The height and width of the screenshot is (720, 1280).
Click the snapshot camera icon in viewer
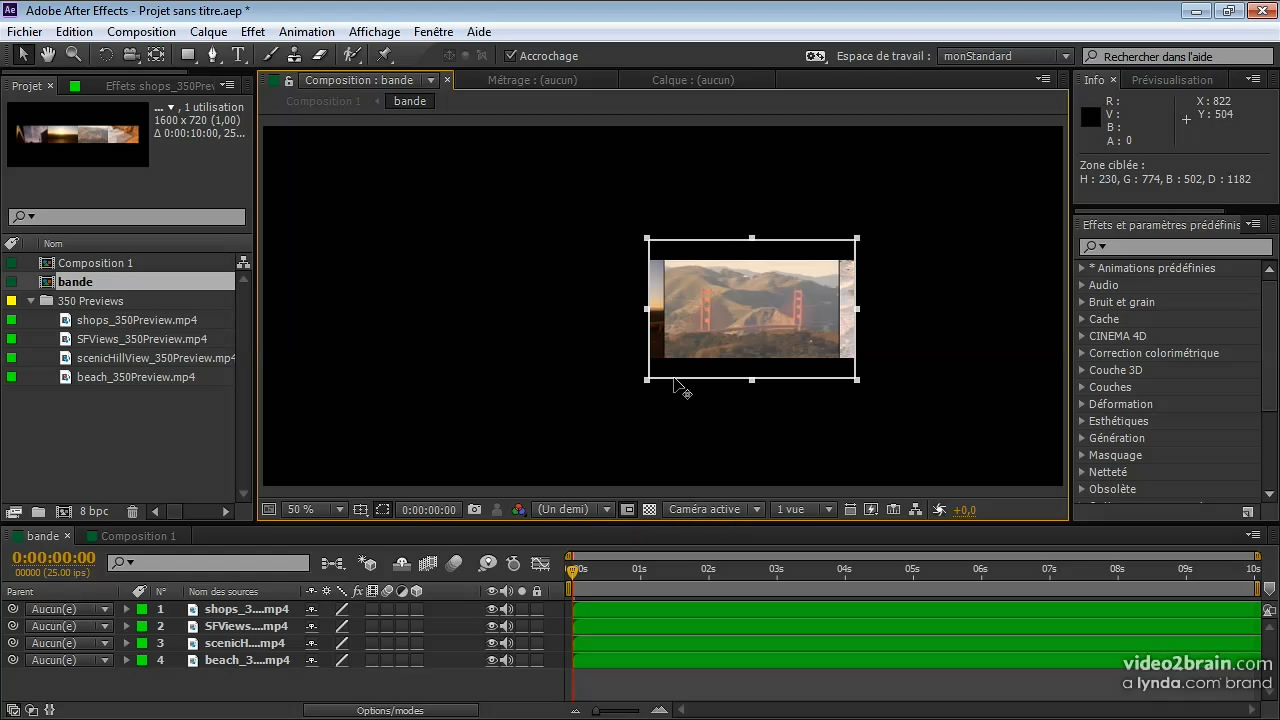point(474,509)
